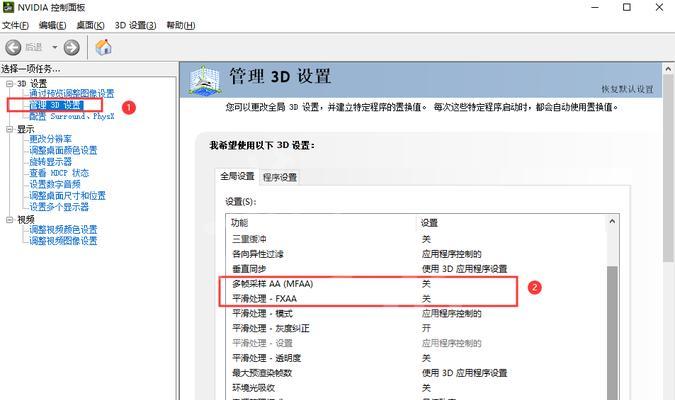Viewport: 675px width, 400px height.
Task: Select the 垂直同步 setting row
Action: tap(416, 269)
